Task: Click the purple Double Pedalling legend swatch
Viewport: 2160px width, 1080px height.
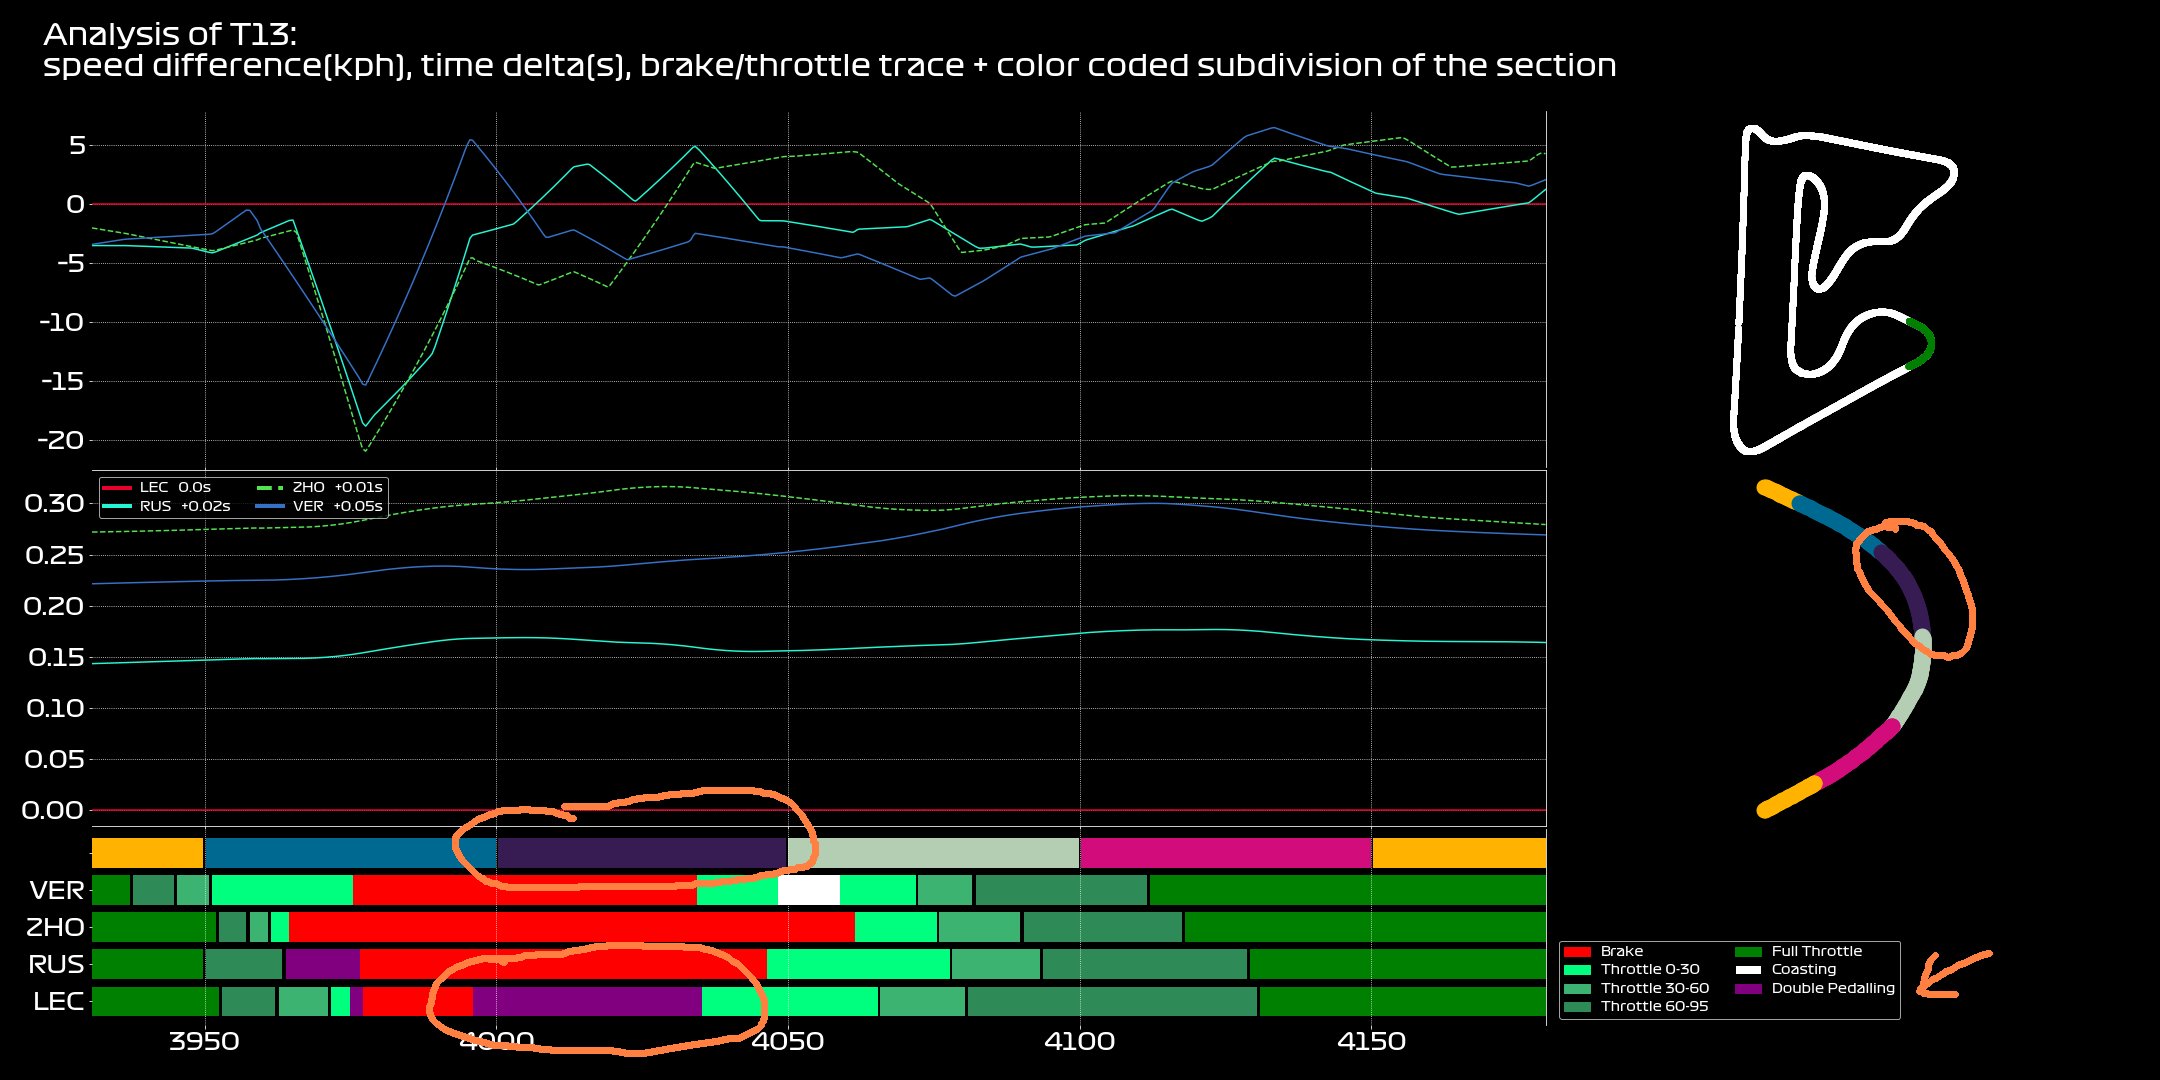Action: point(1748,988)
